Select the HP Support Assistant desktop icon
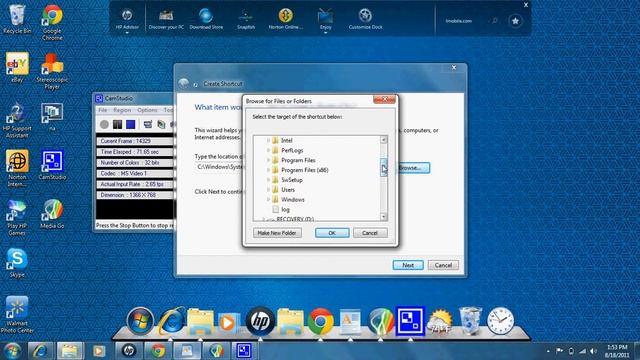640x360 pixels. [17, 120]
